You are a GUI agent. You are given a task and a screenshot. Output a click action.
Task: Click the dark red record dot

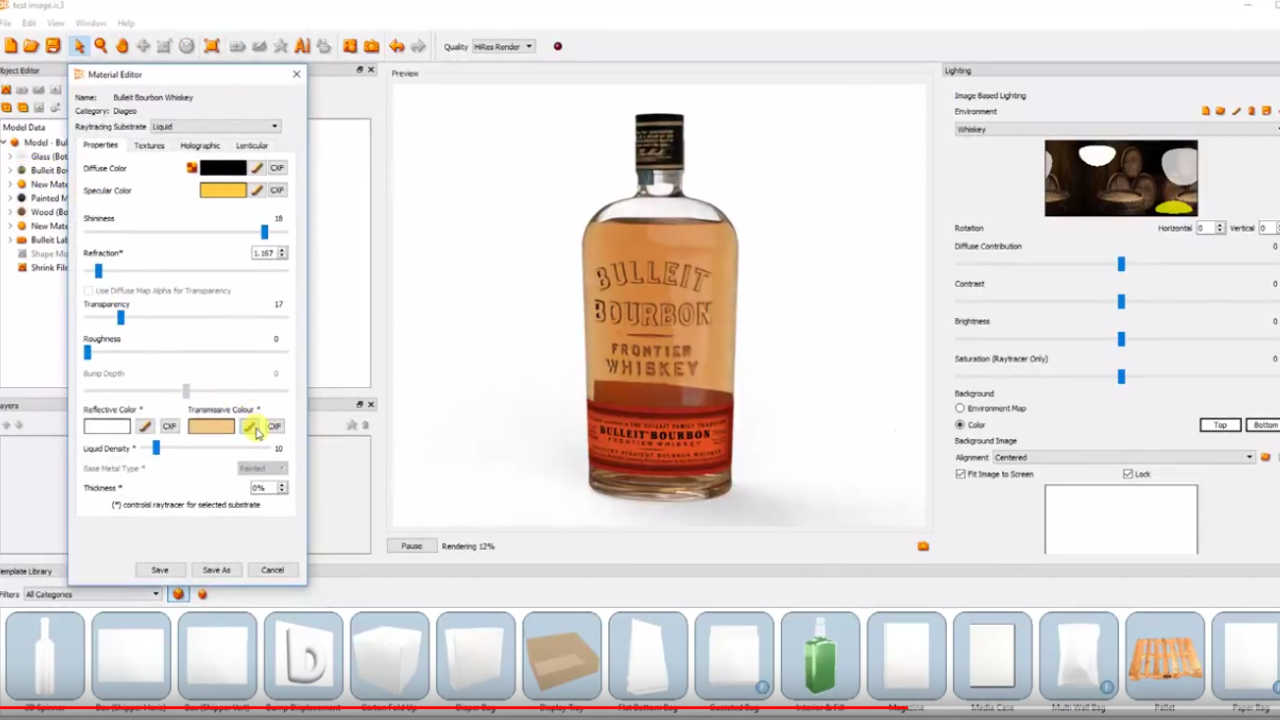pyautogui.click(x=558, y=46)
